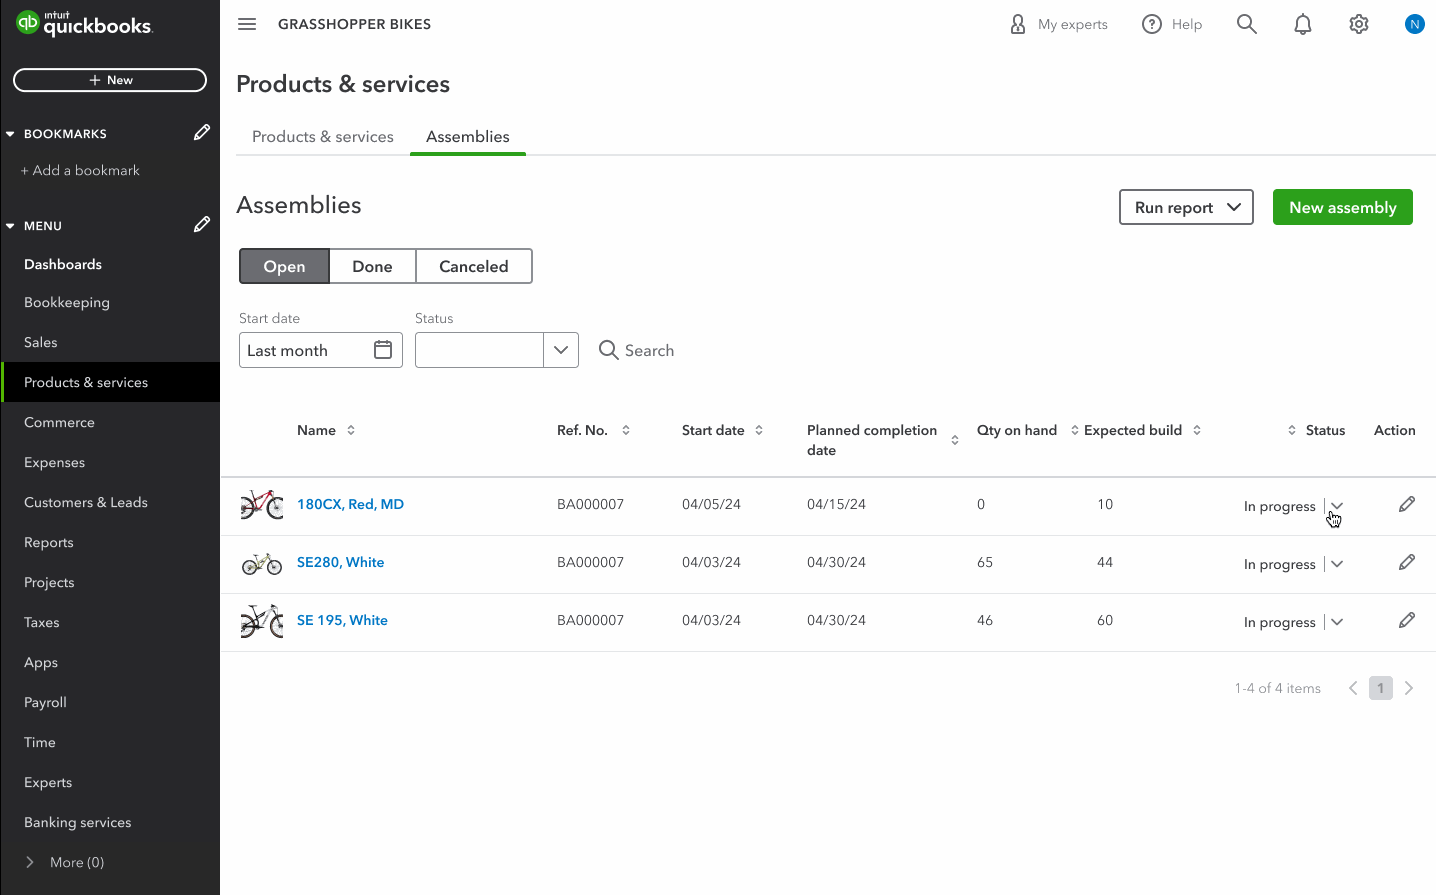The image size is (1436, 895).
Task: Sort by Planned completion date column
Action: 955,440
